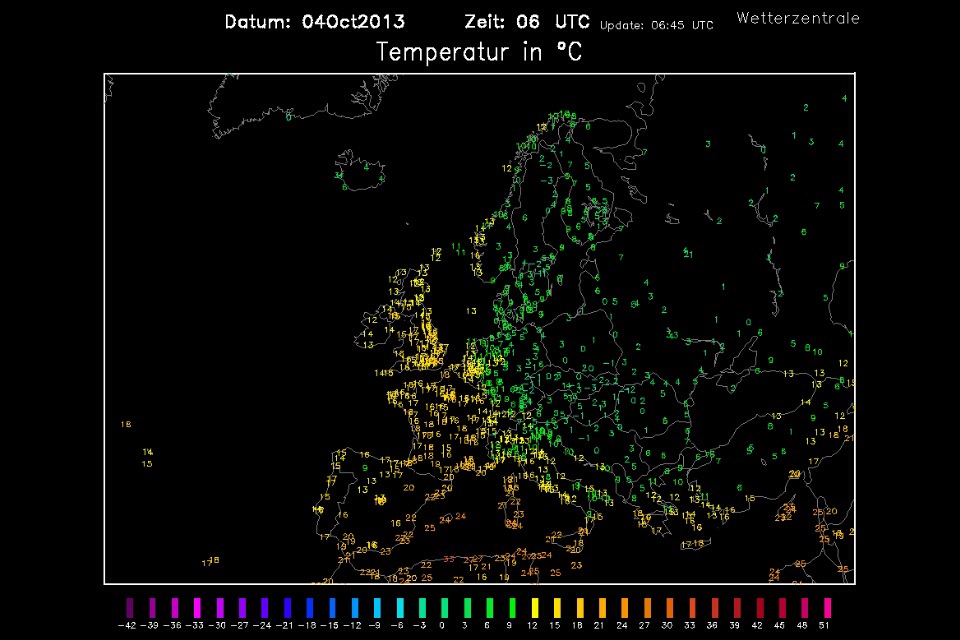Select the -42 legend color swatch
Viewport: 960px width, 640px height.
click(130, 607)
